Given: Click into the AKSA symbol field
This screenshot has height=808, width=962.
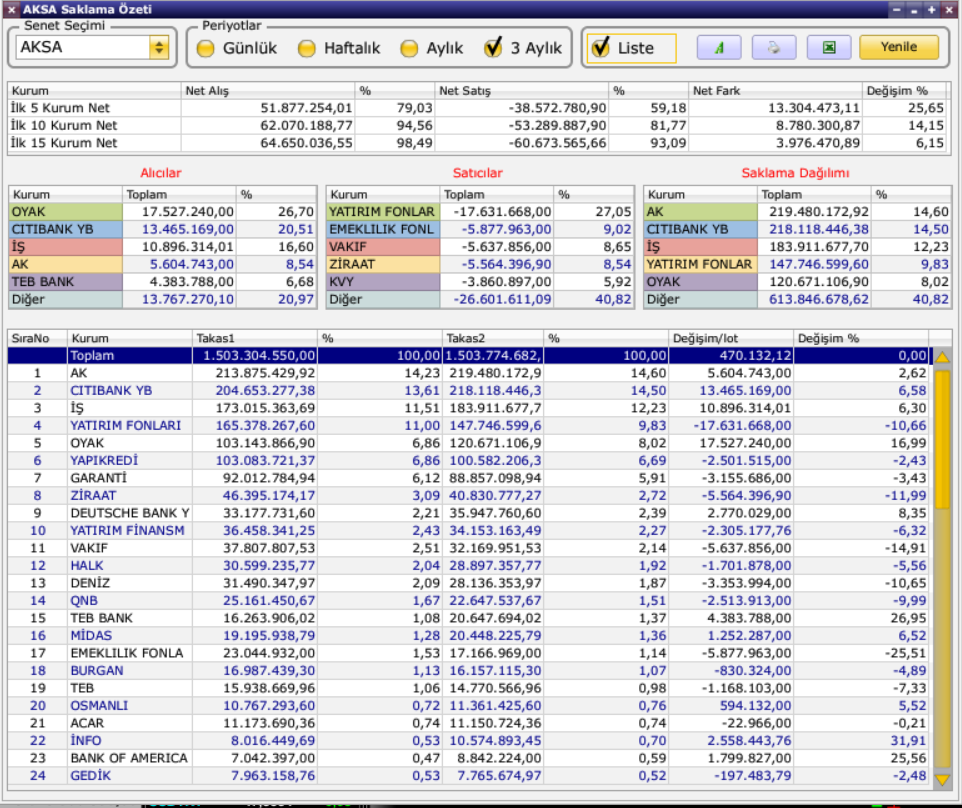Looking at the screenshot, I should (83, 47).
